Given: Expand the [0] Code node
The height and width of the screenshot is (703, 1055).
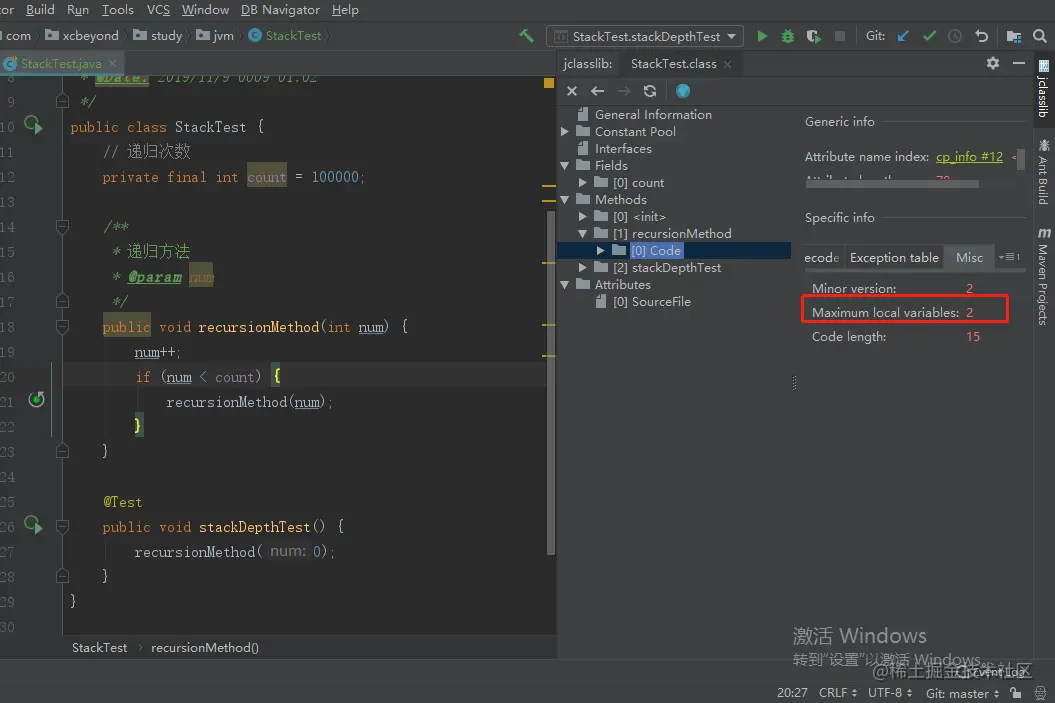Looking at the screenshot, I should click(x=600, y=250).
